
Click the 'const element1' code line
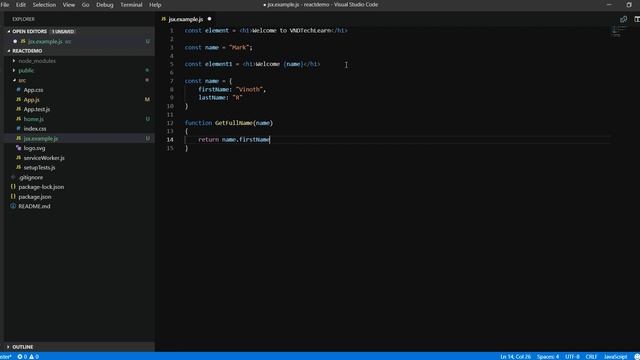click(252, 64)
